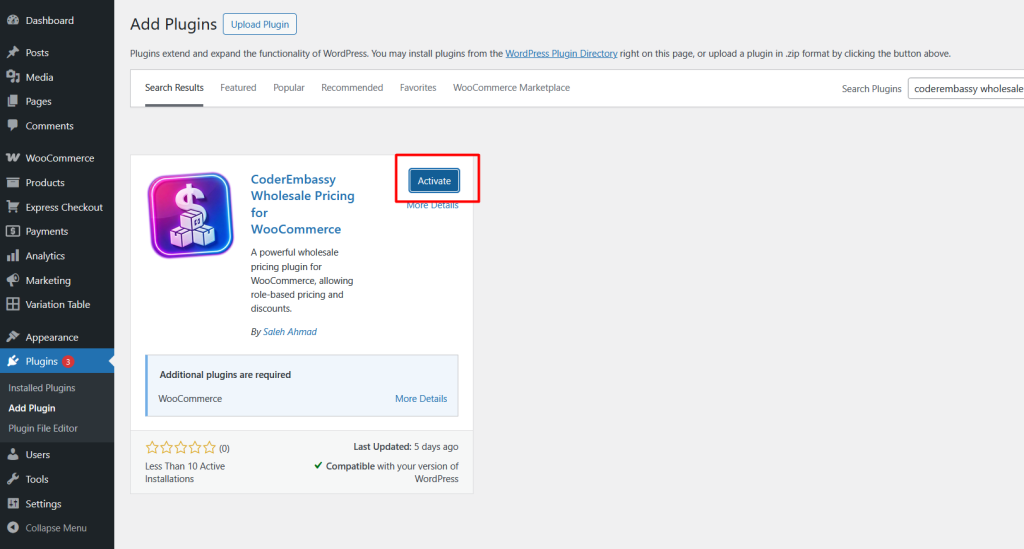1024x549 pixels.
Task: Open the WooCommerce menu icon
Action: coord(12,158)
